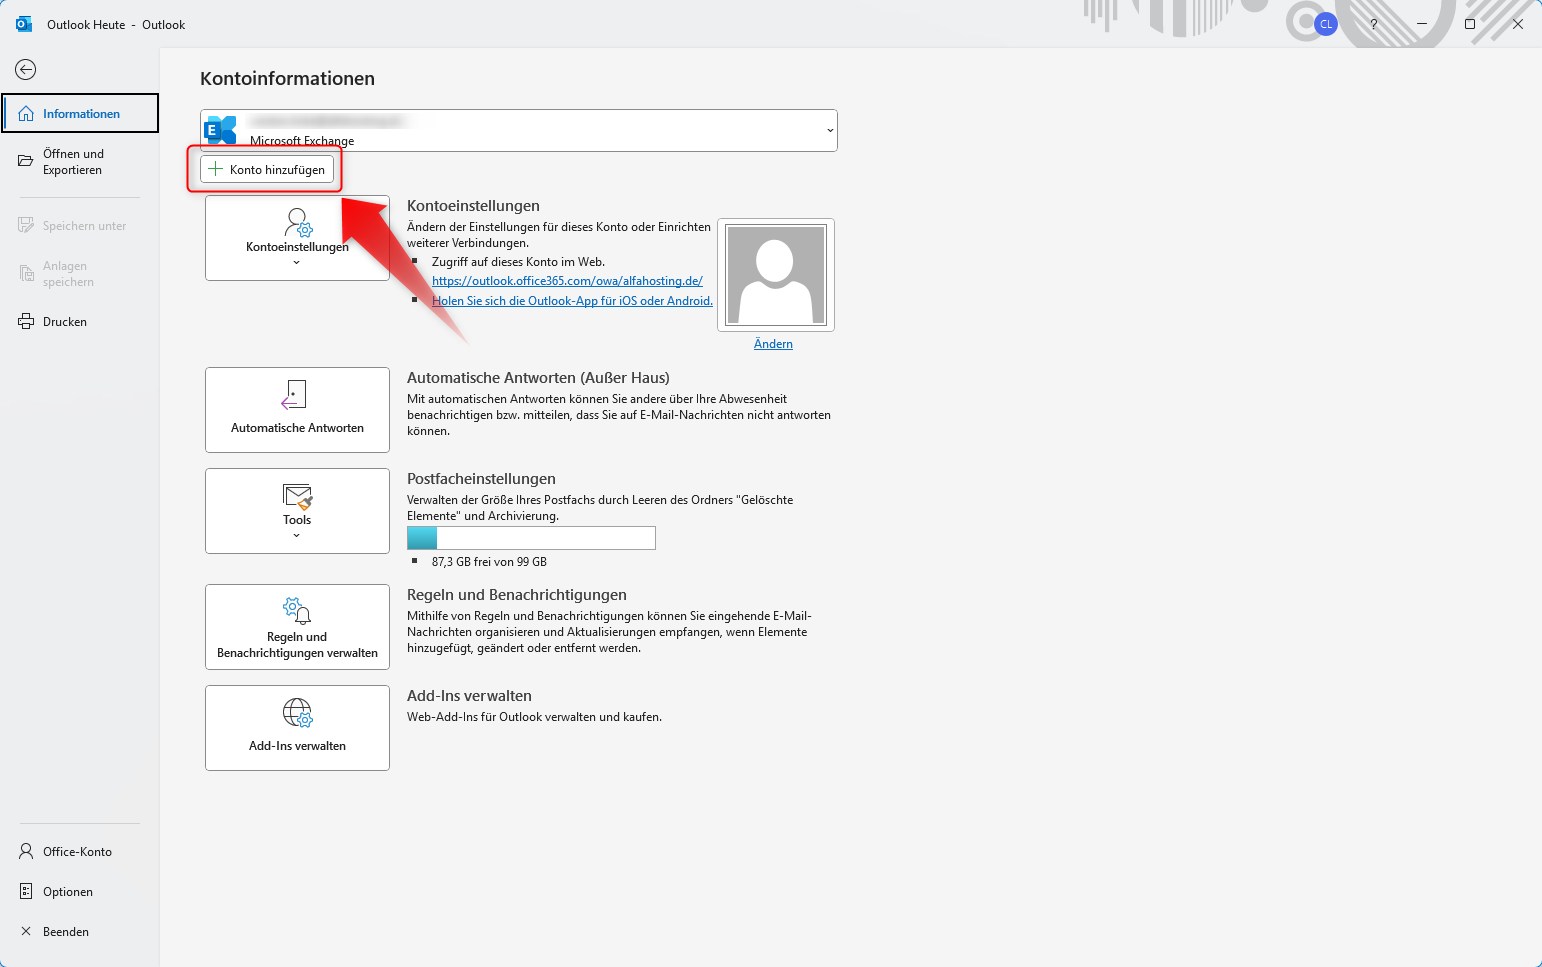The height and width of the screenshot is (967, 1542).
Task: Open Anlagen speichern
Action: pyautogui.click(x=68, y=273)
